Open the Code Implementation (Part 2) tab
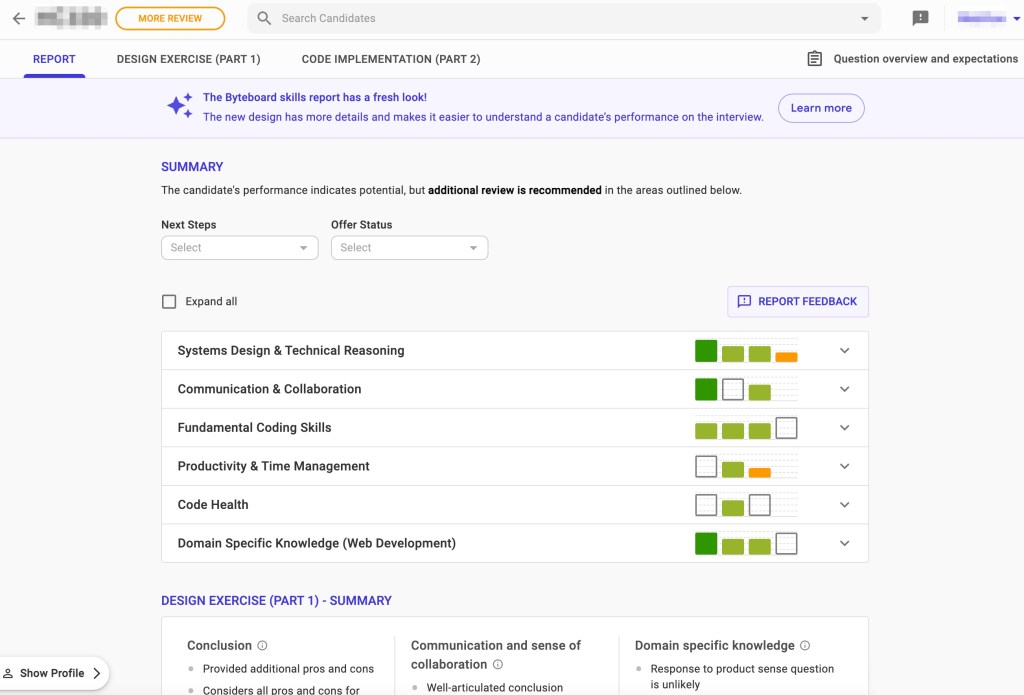1024x695 pixels. coord(391,59)
